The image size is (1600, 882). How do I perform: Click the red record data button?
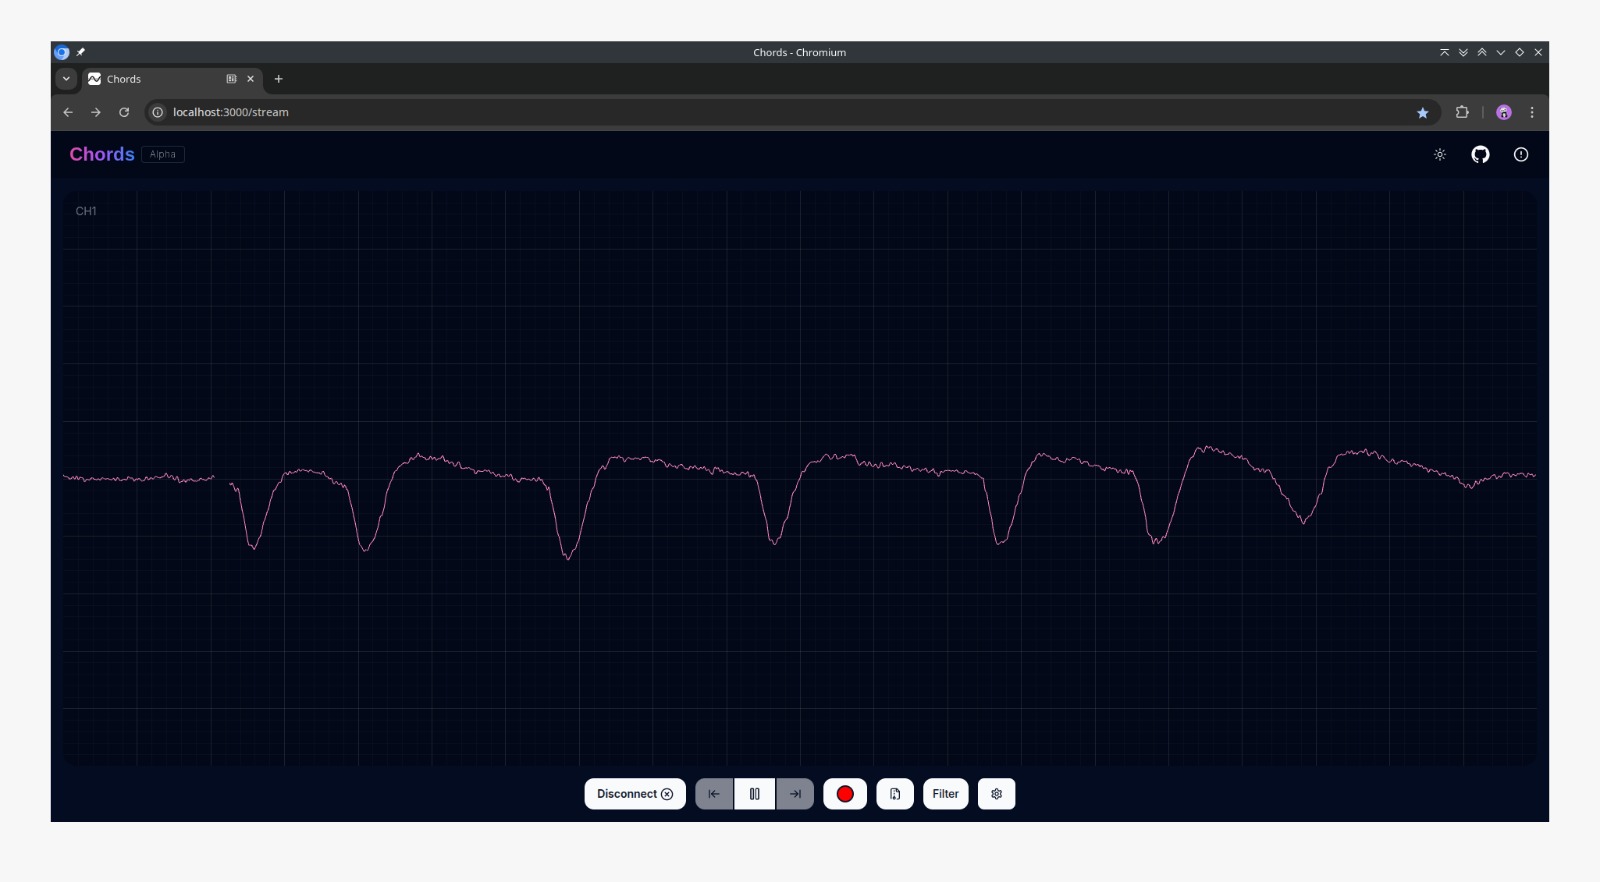[845, 794]
